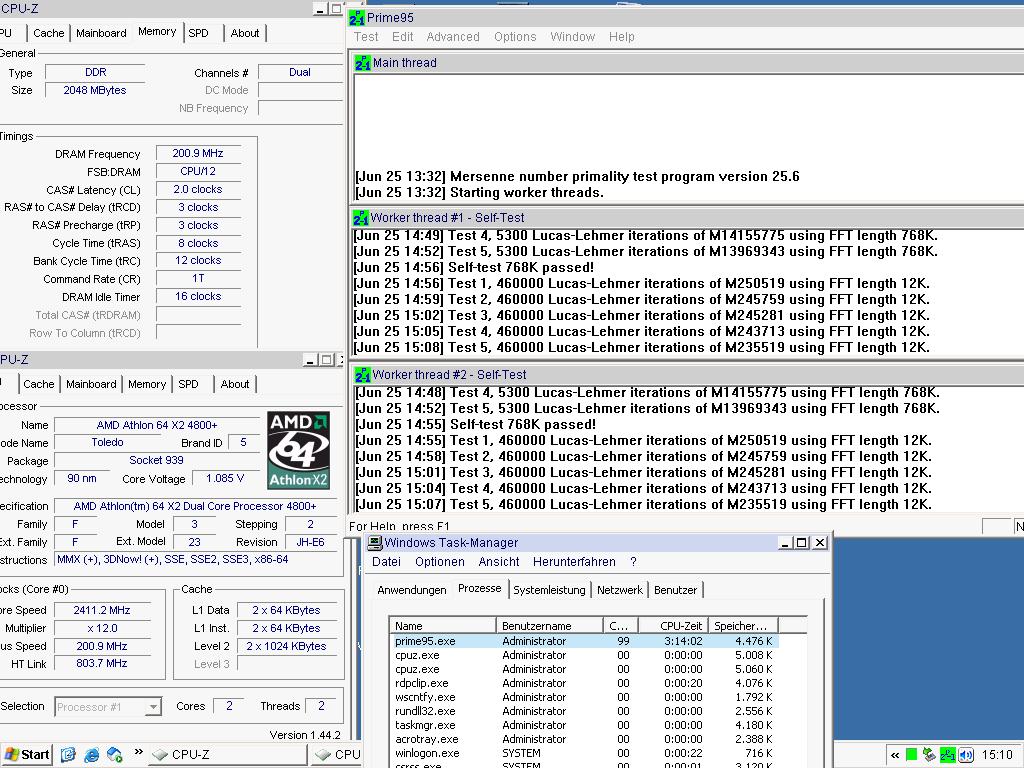Open the Start menu
This screenshot has width=1024, height=768.
click(x=26, y=755)
